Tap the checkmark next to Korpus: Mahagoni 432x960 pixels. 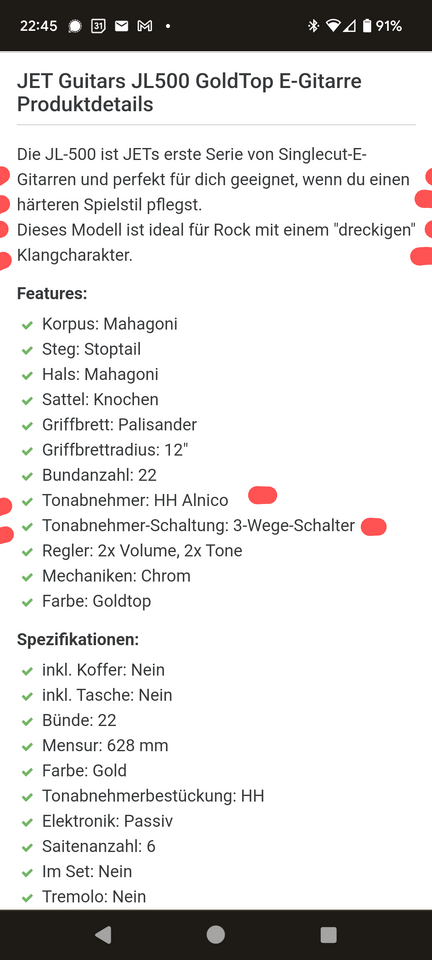pos(27,324)
